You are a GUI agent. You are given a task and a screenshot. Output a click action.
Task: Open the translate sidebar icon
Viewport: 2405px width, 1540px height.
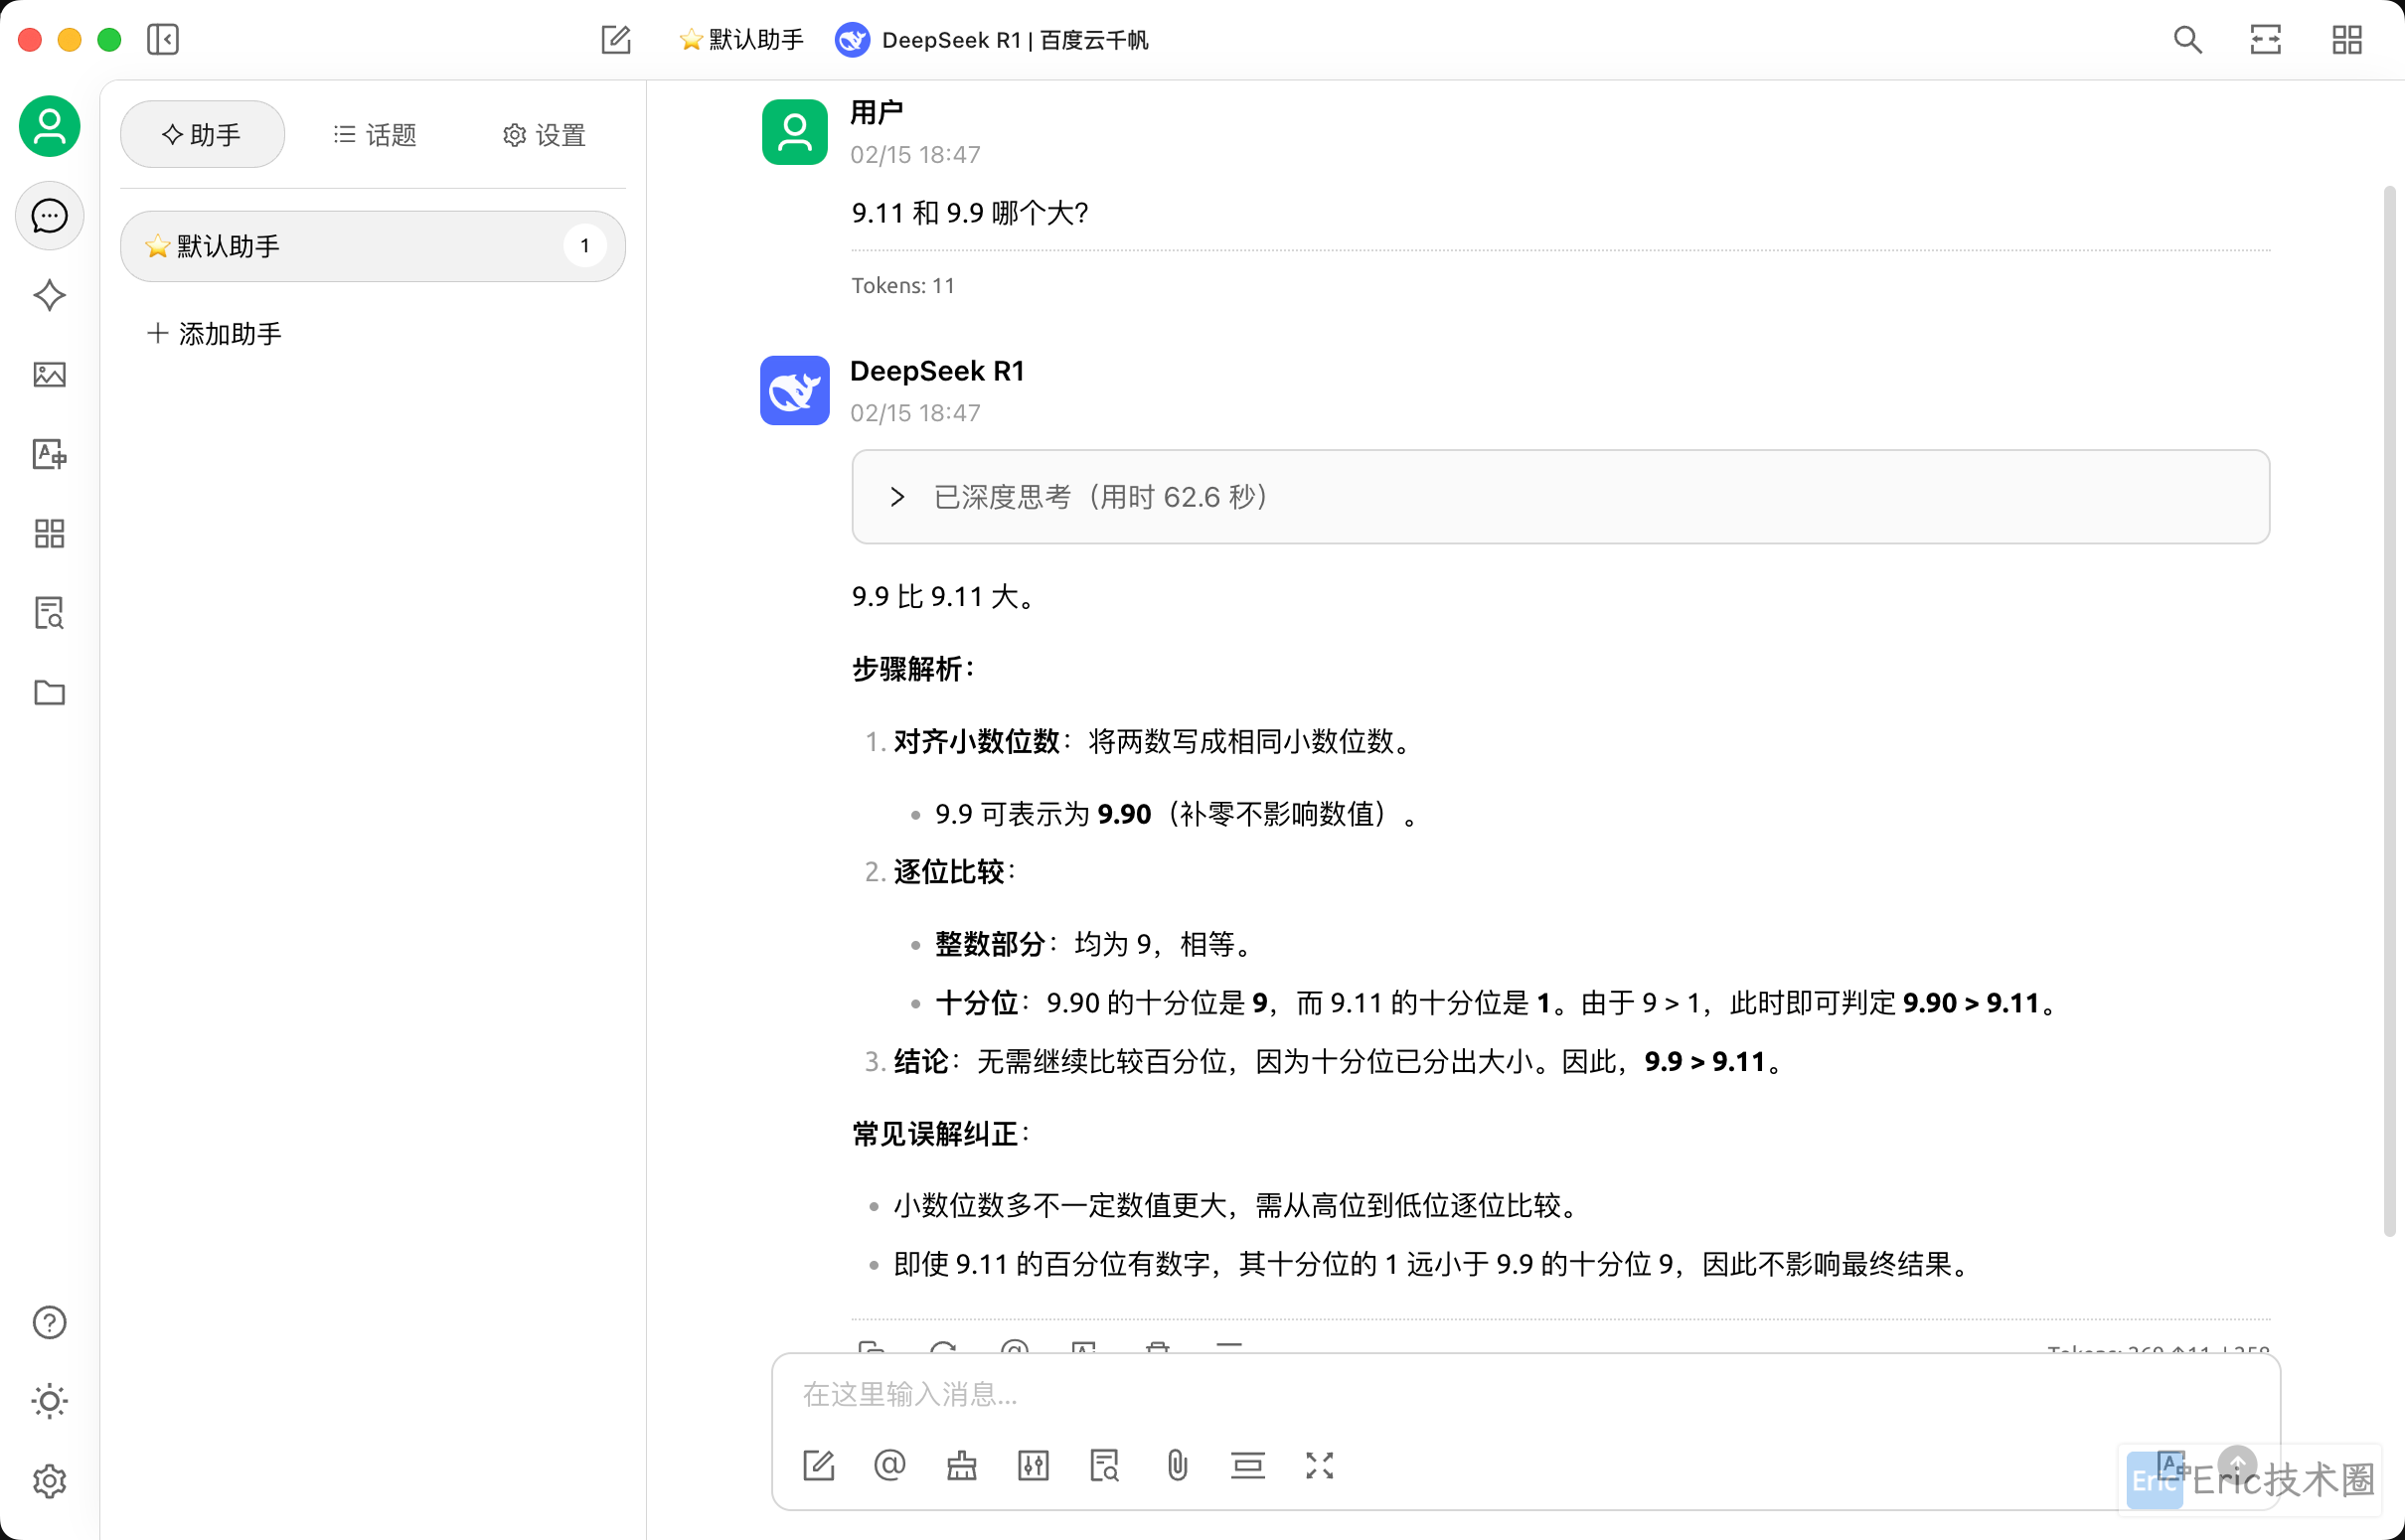click(49, 454)
